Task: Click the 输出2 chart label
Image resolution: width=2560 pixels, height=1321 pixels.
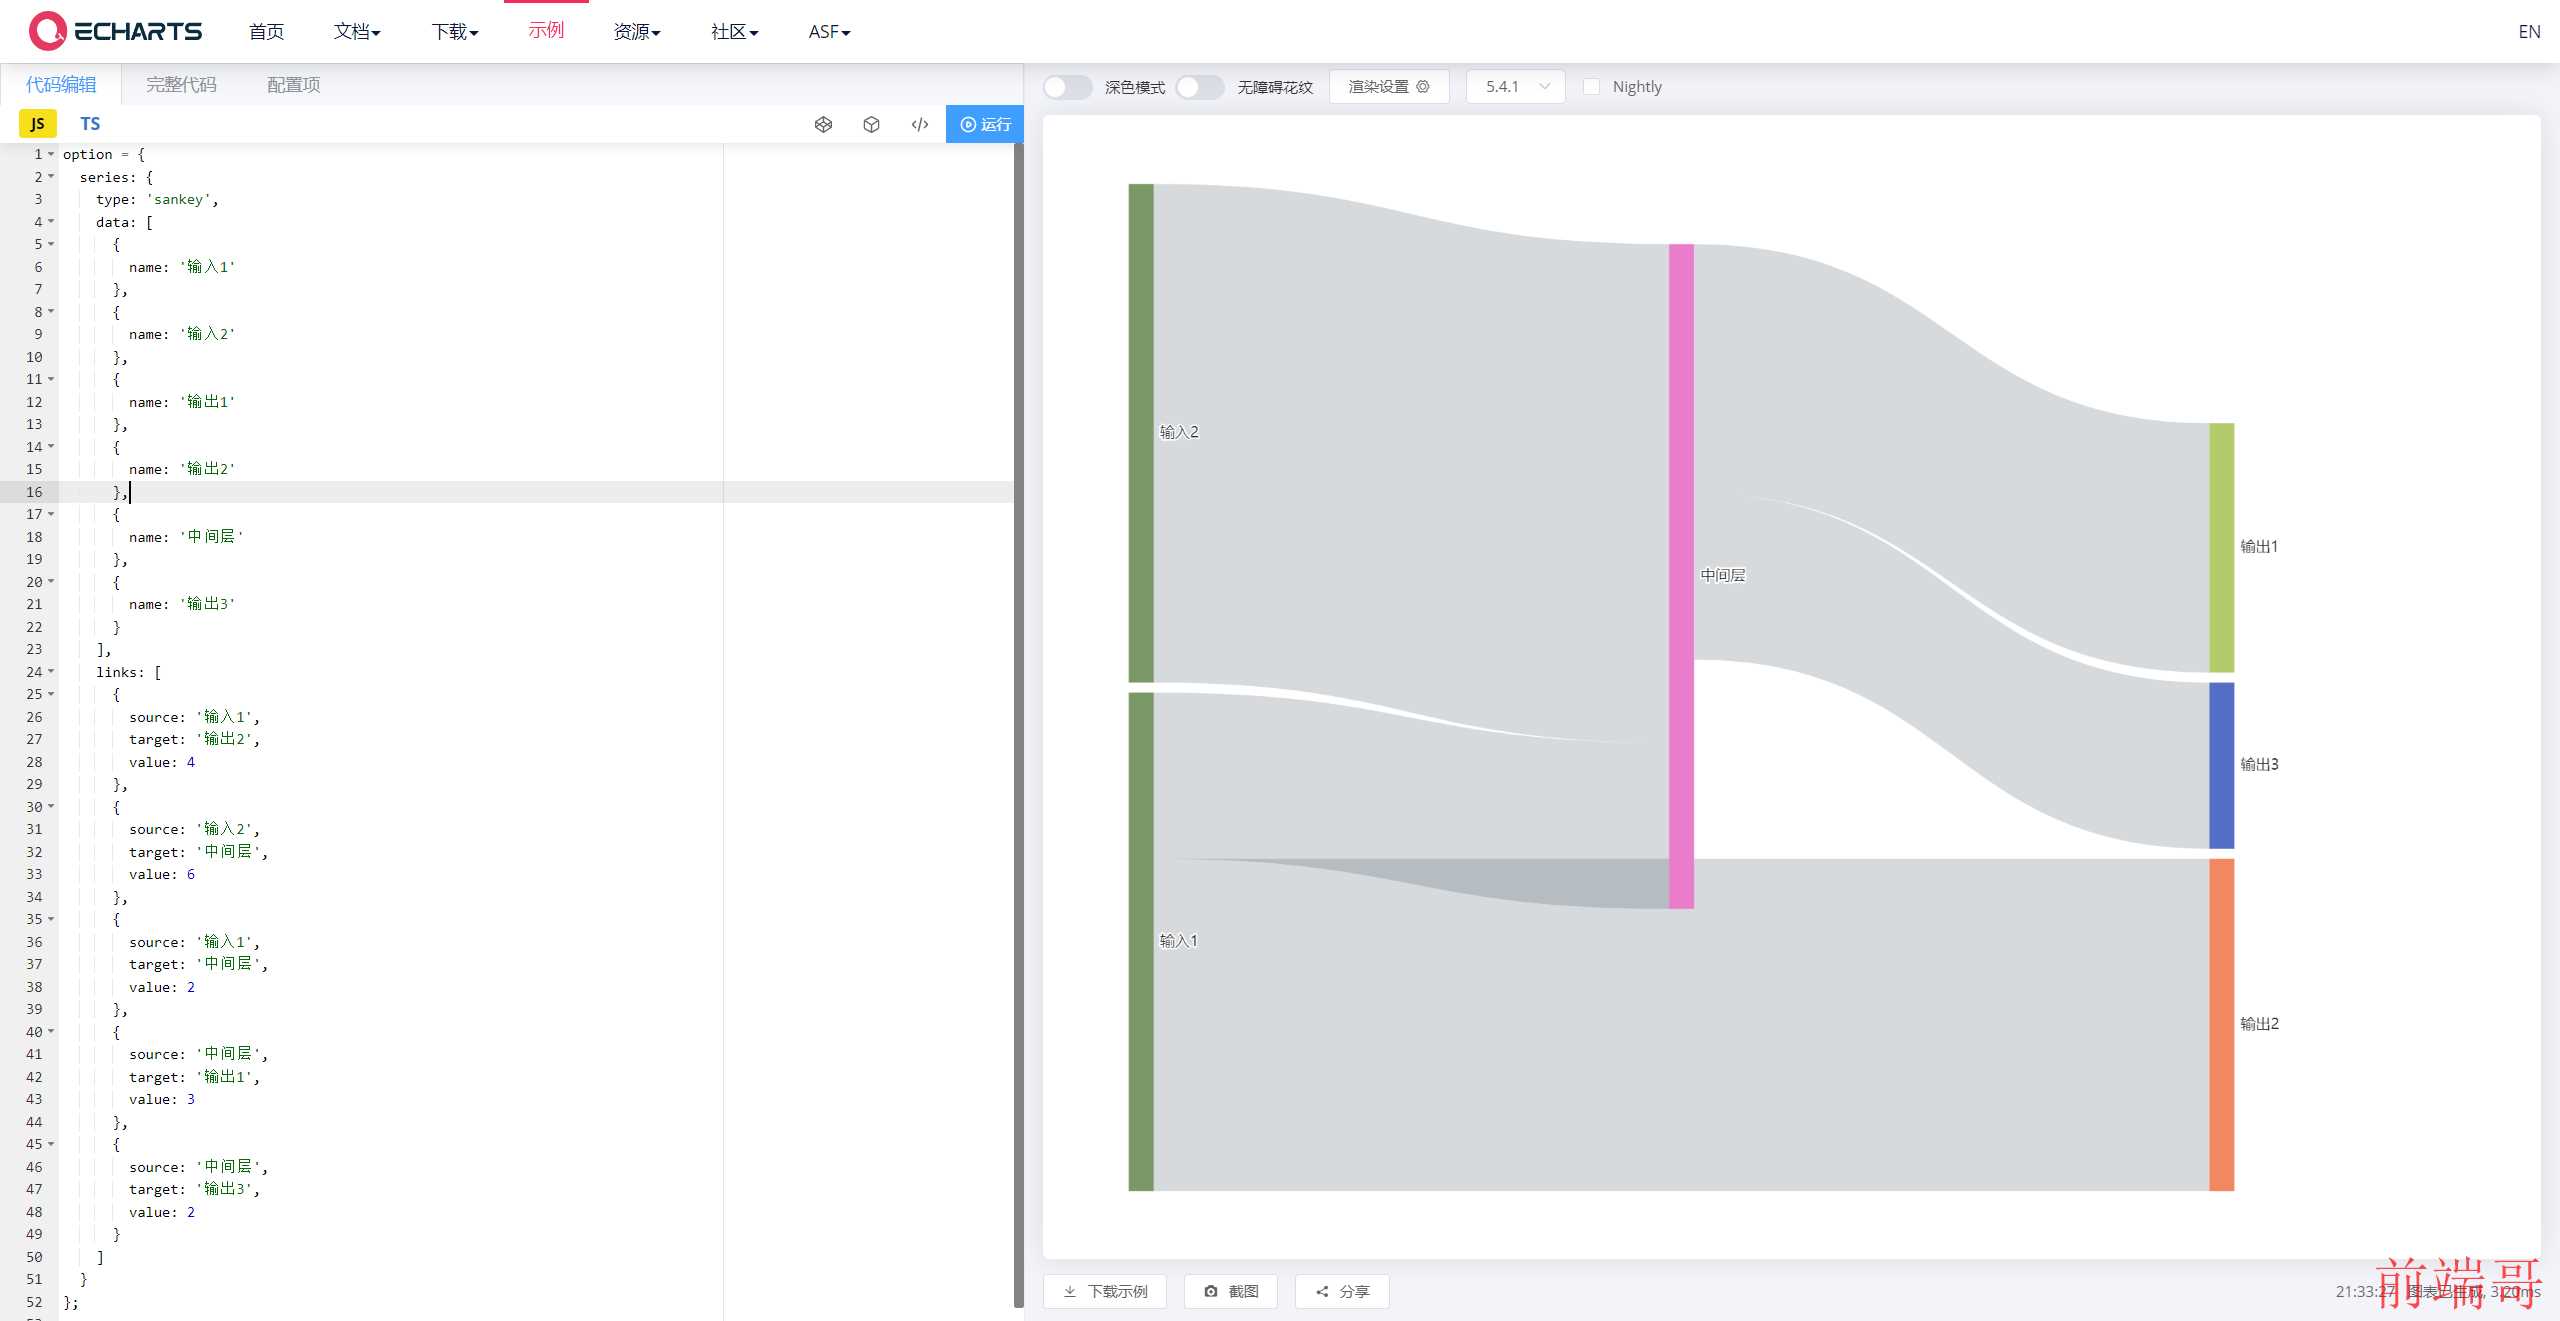Action: pyautogui.click(x=2258, y=1024)
